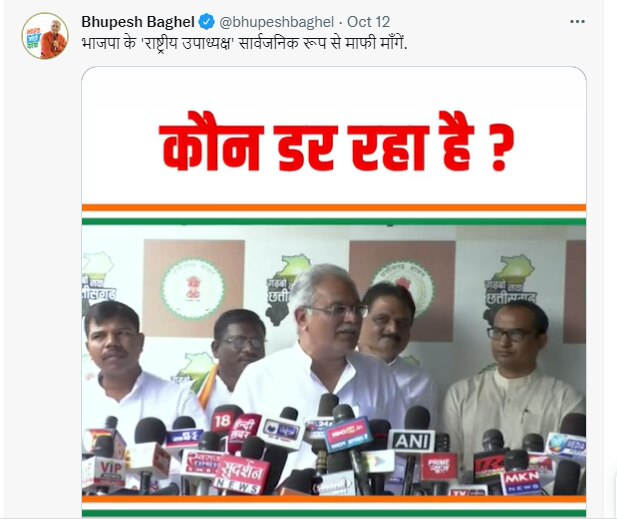Click the VIP microphone box
This screenshot has width=617, height=519.
pos(105,472)
